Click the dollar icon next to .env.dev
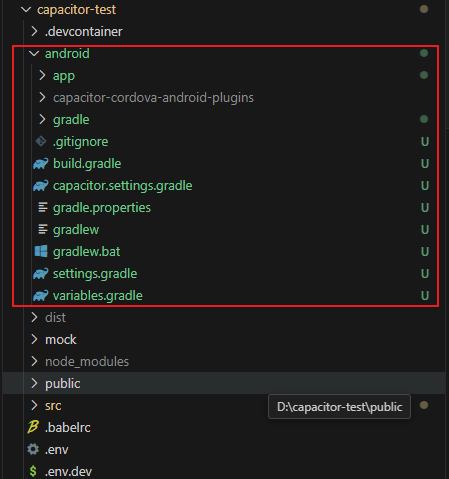Screen dimensions: 449x479 pyautogui.click(x=33, y=471)
